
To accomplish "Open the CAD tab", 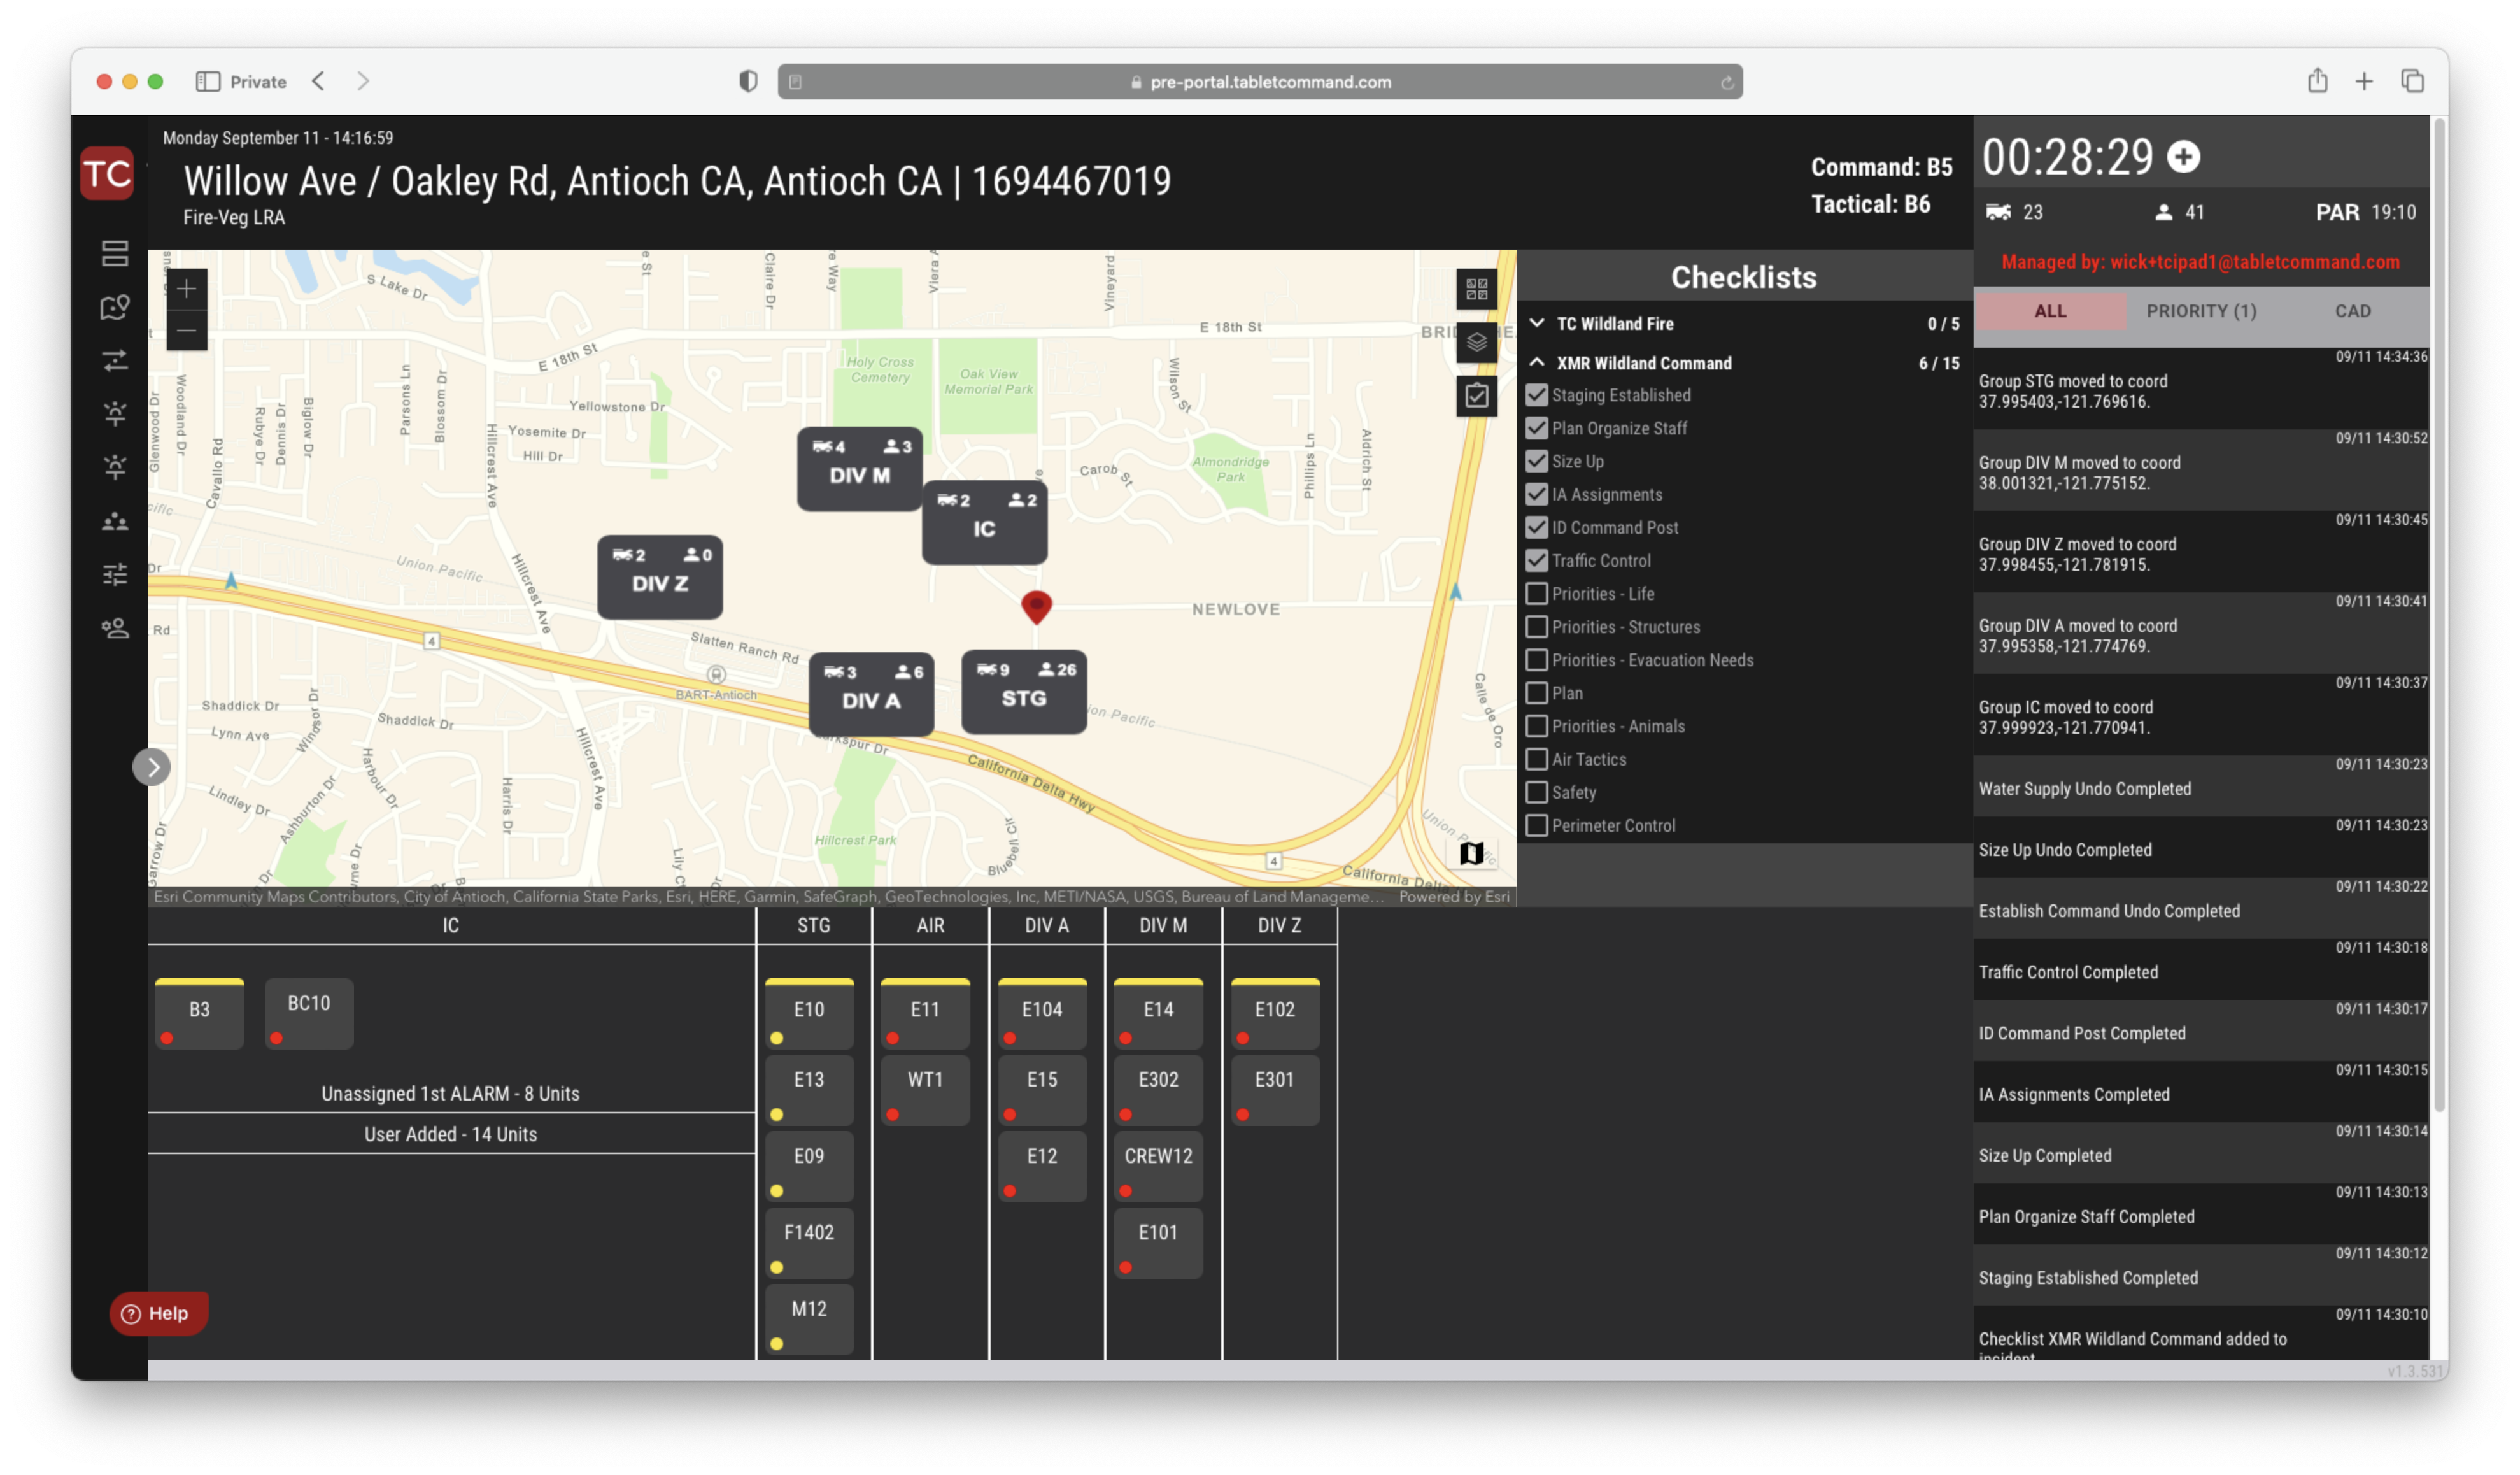I will tap(2352, 311).
